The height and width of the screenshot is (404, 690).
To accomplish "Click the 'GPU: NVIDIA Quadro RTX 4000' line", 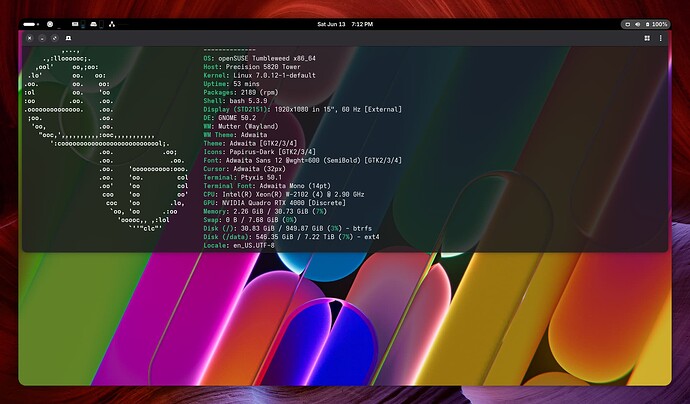I will tap(274, 203).
